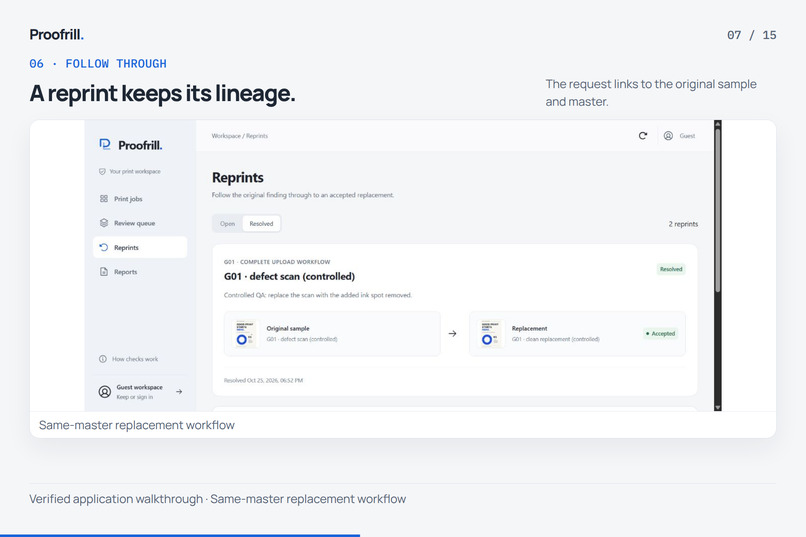
Task: Click the Reprints page heading
Action: (x=237, y=177)
